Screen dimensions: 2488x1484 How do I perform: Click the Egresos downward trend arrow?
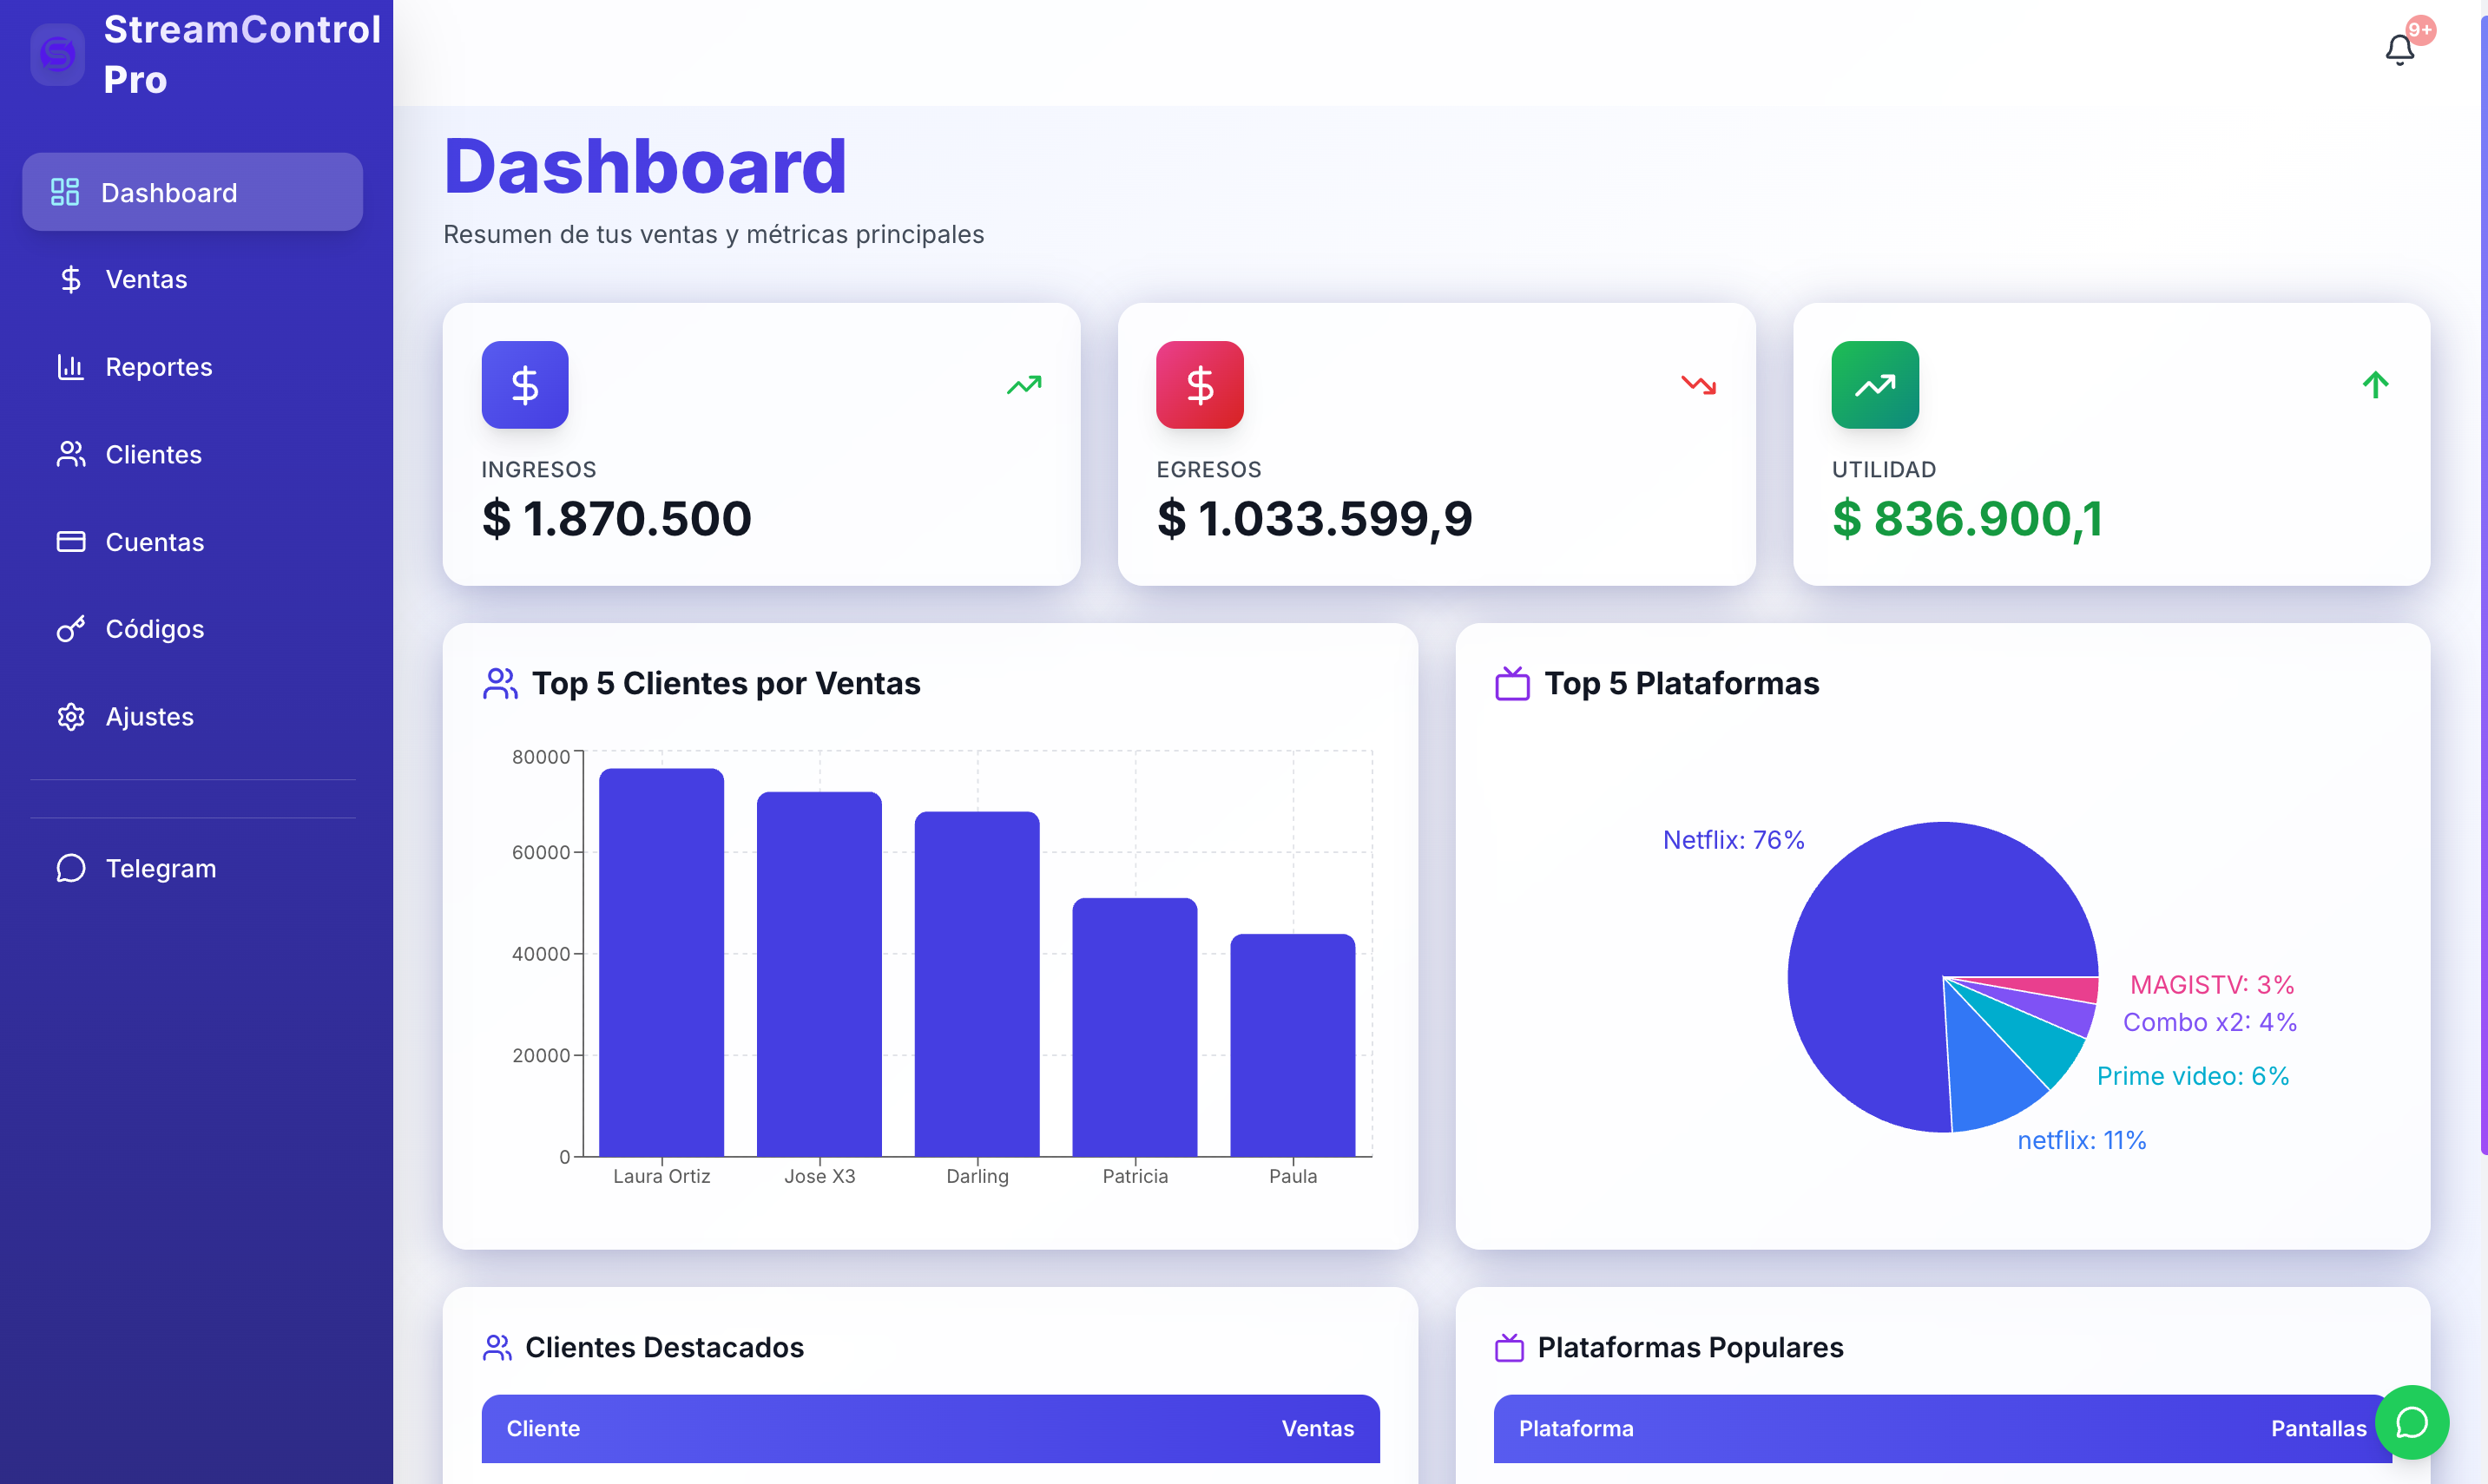click(x=1699, y=385)
